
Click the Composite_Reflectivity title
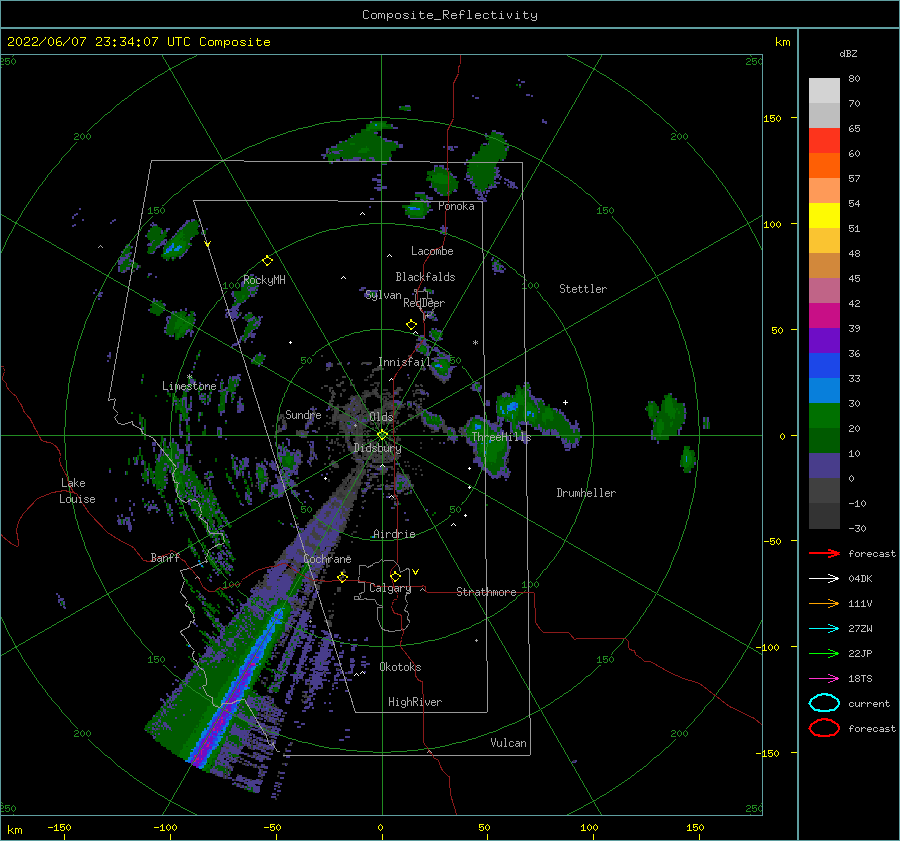pos(450,15)
